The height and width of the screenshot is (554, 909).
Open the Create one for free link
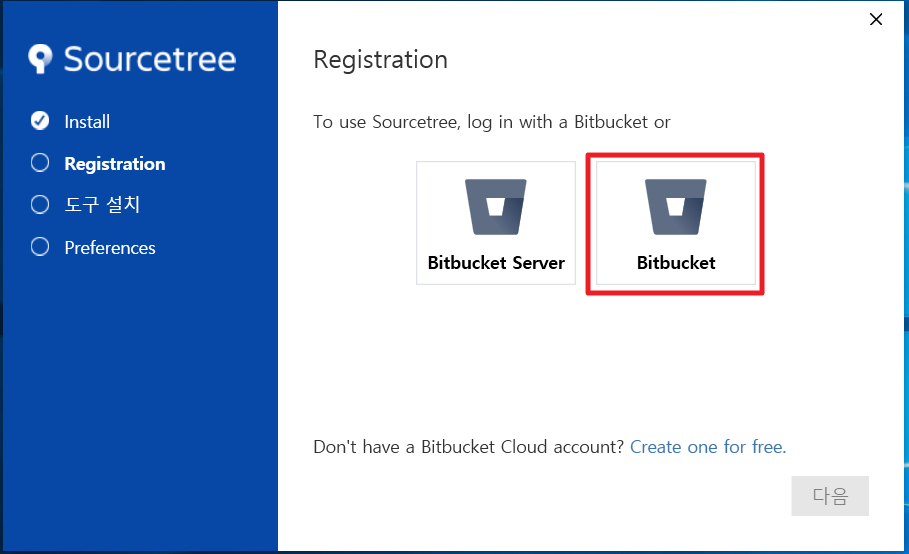[708, 447]
